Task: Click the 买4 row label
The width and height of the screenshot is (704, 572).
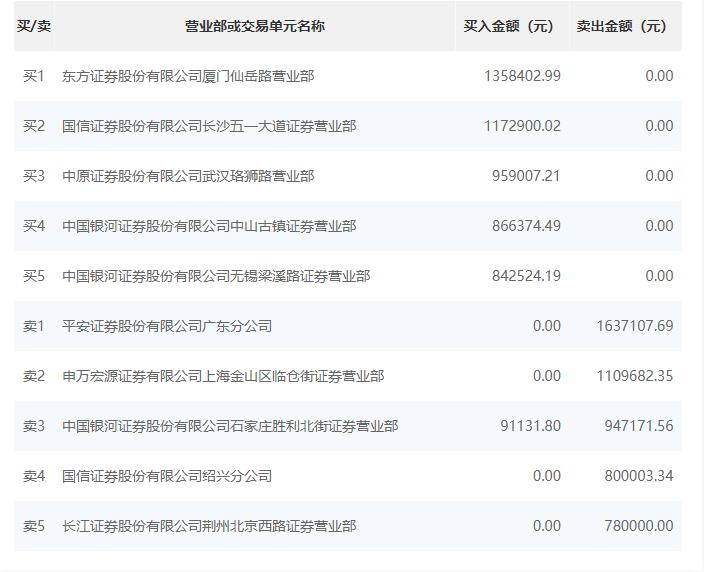Action: [x=34, y=225]
